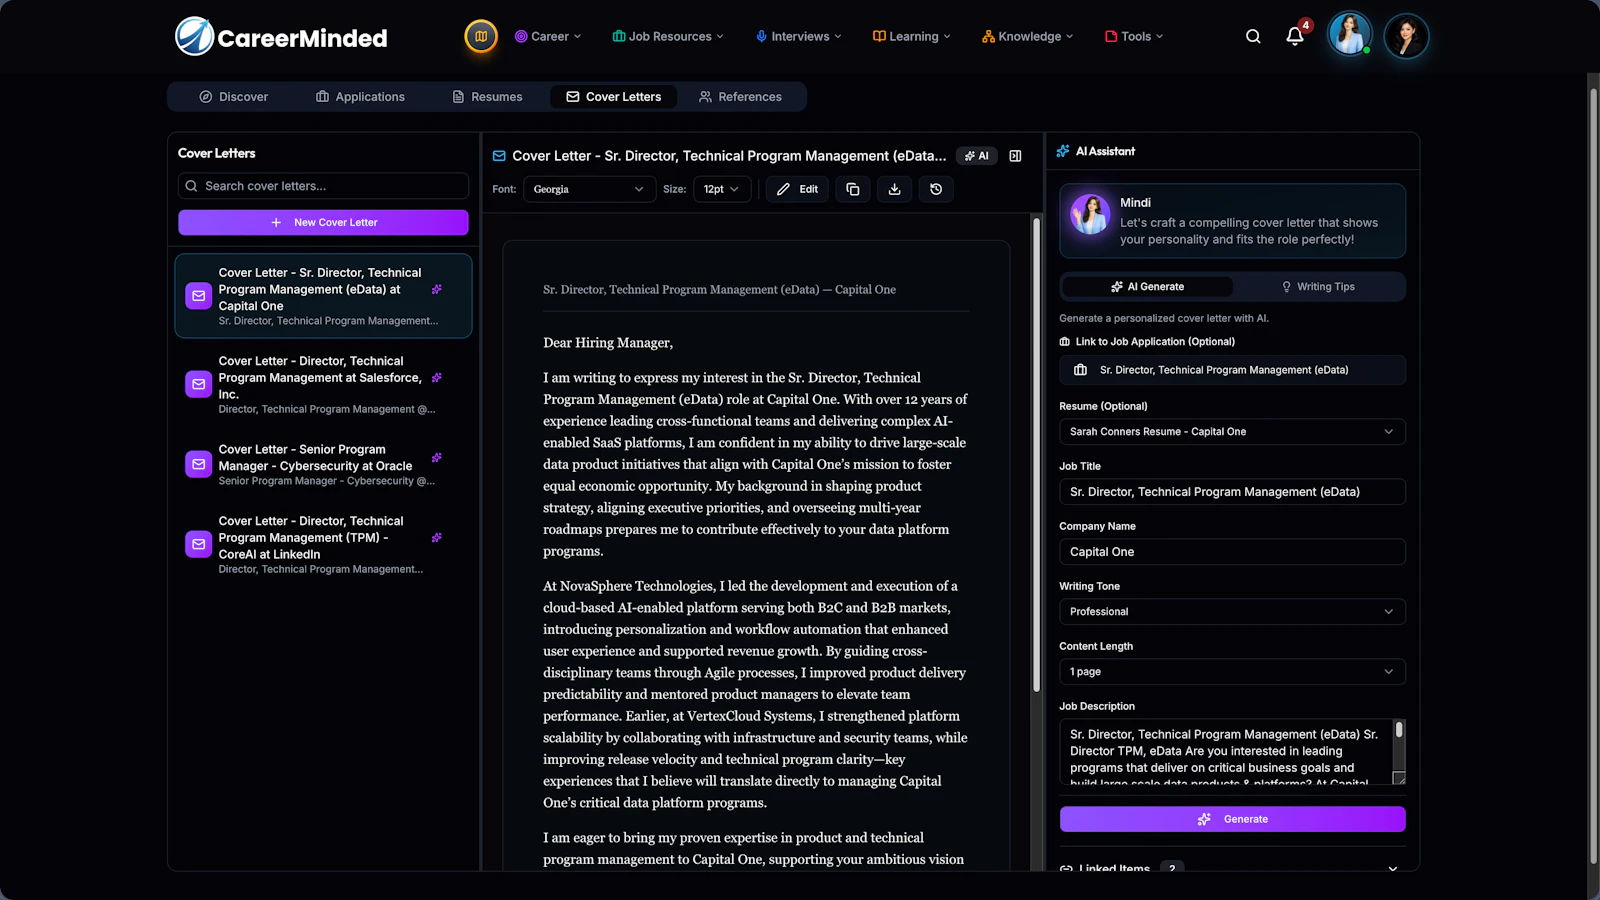Image resolution: width=1600 pixels, height=900 pixels.
Task: Click AI sparkle icon on LinkedIn letter
Action: 437,538
